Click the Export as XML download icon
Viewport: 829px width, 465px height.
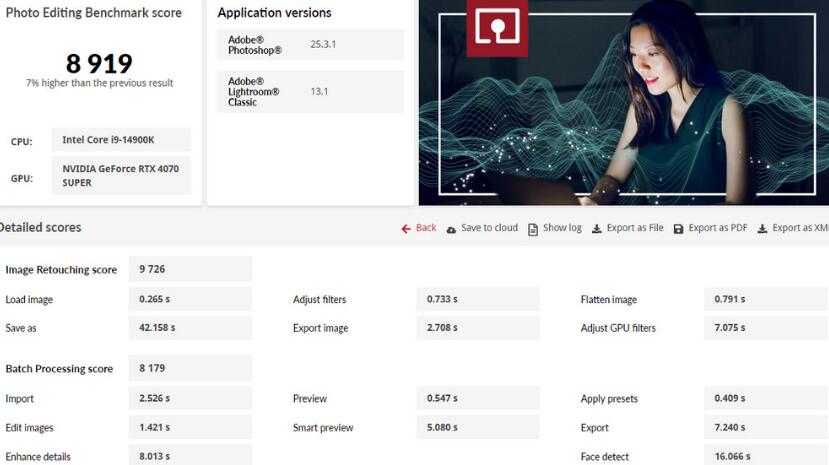(x=762, y=228)
